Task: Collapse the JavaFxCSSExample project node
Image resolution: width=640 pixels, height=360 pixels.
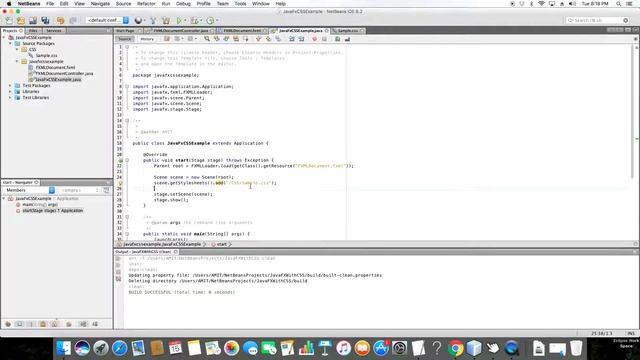Action: (x=4, y=38)
